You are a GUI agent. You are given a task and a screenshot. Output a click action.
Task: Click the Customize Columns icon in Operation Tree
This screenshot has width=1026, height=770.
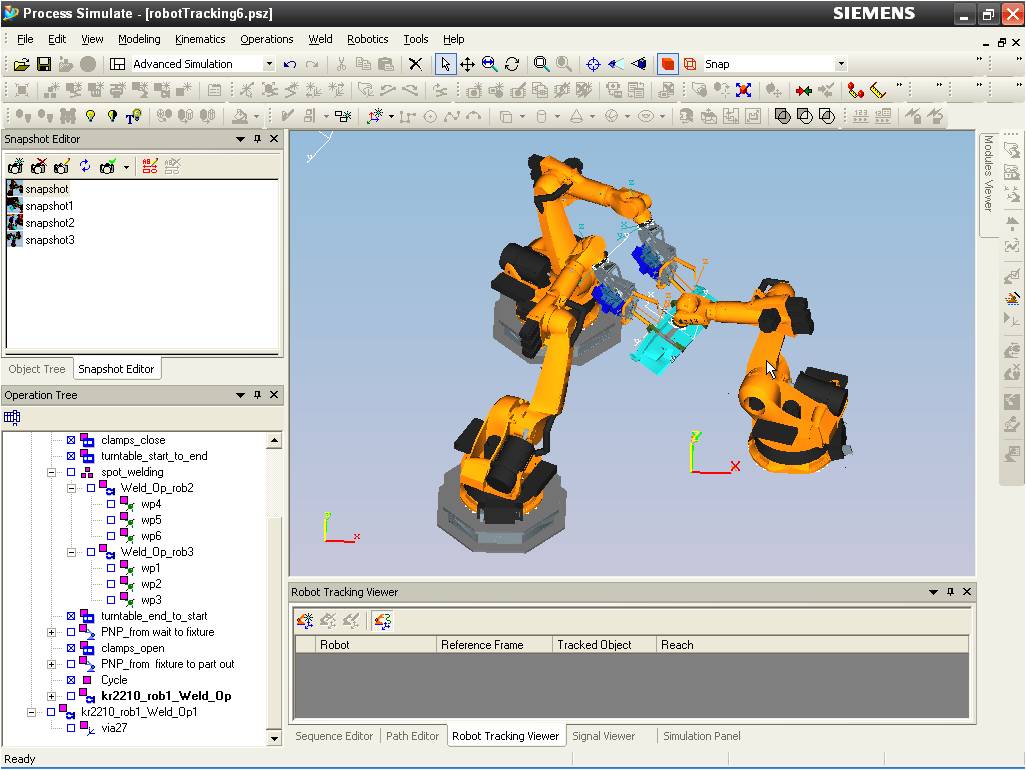[x=12, y=417]
